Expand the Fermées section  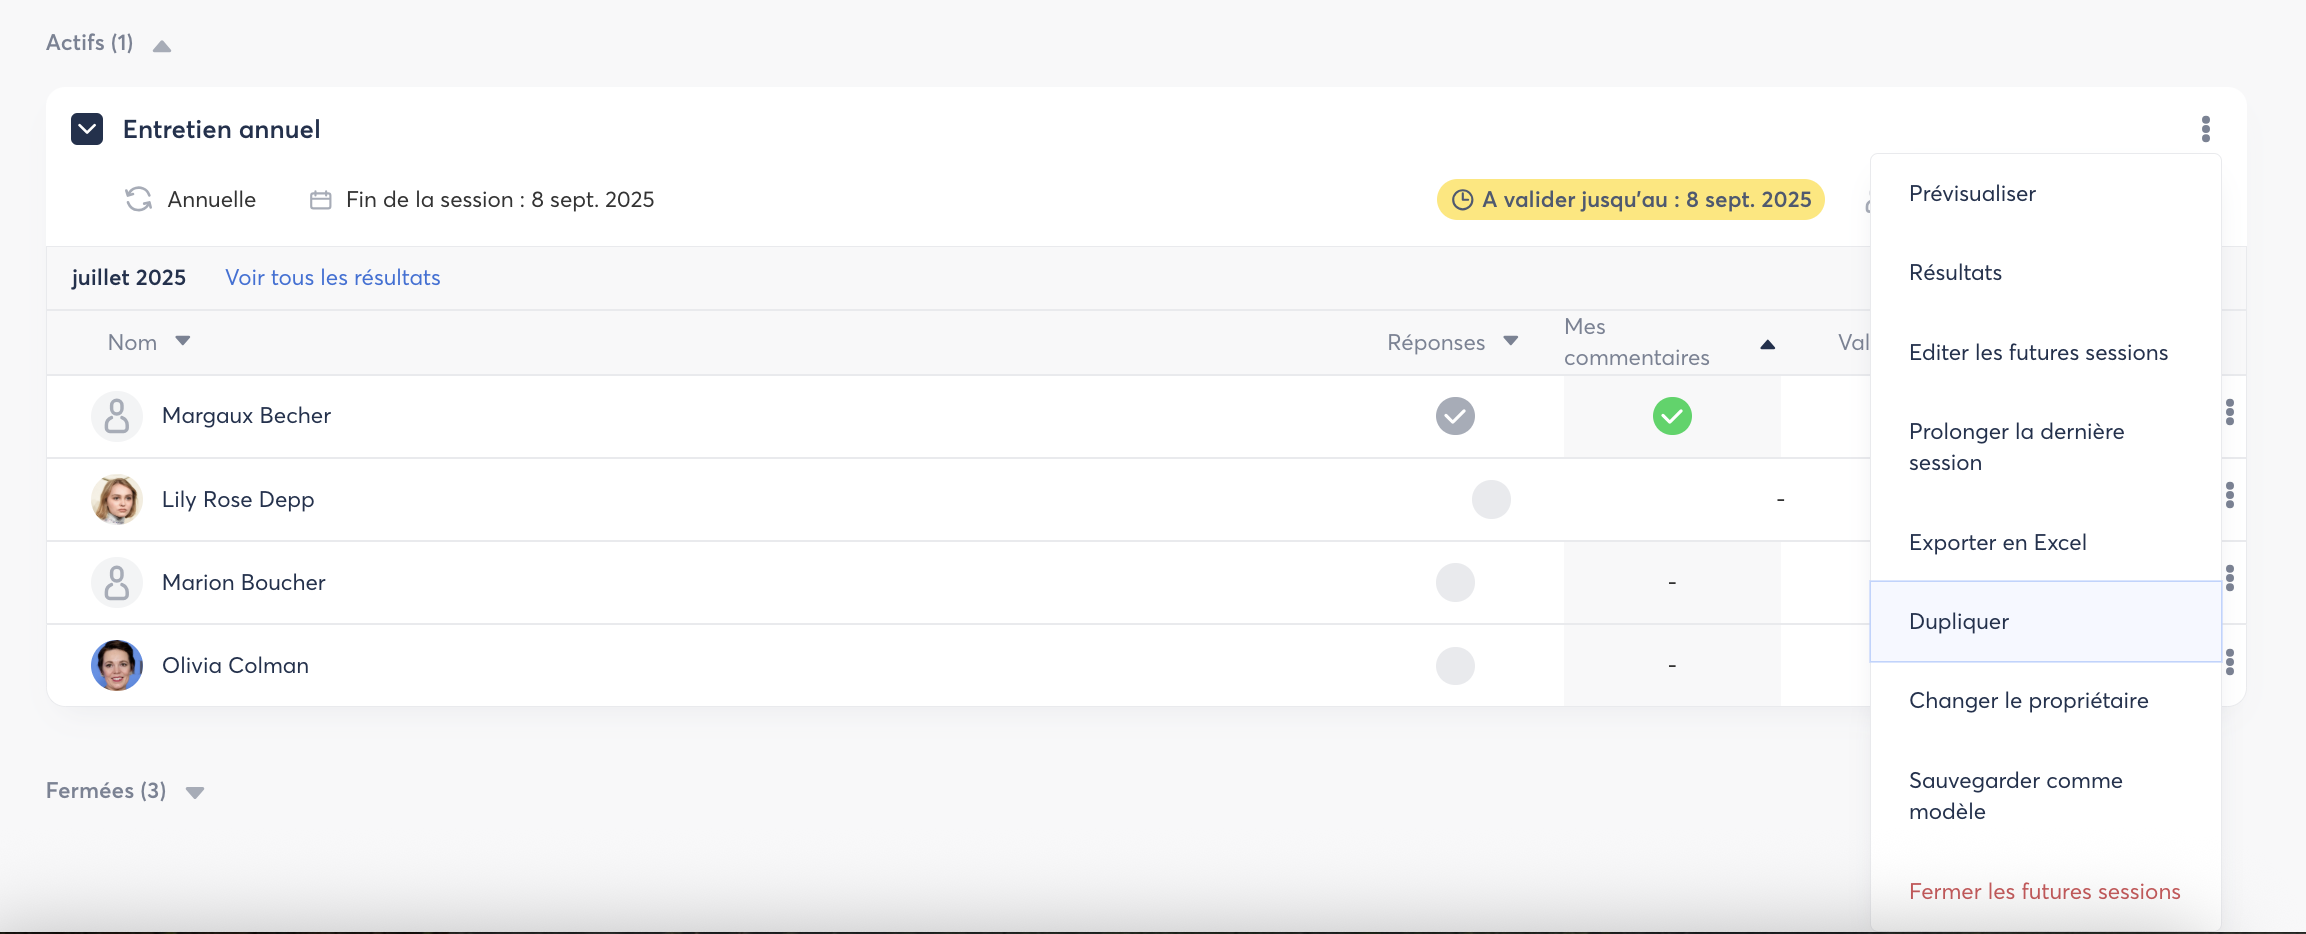(195, 793)
